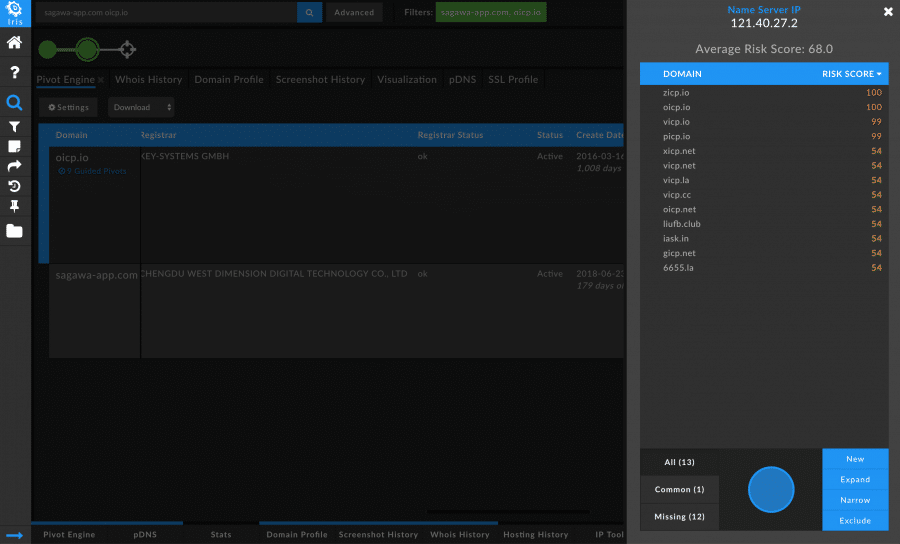
Task: Click the green sagawa-app.com, oicp.io filter
Action: [491, 12]
